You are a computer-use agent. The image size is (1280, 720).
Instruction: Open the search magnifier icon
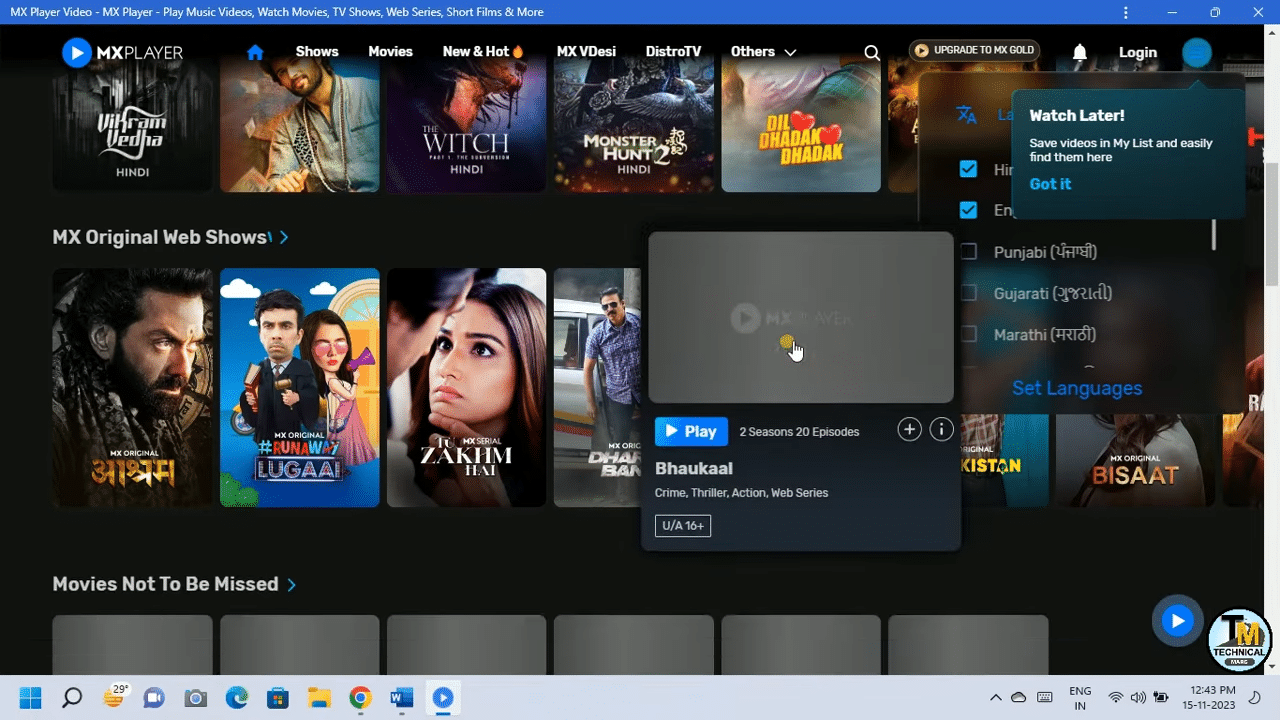[872, 53]
